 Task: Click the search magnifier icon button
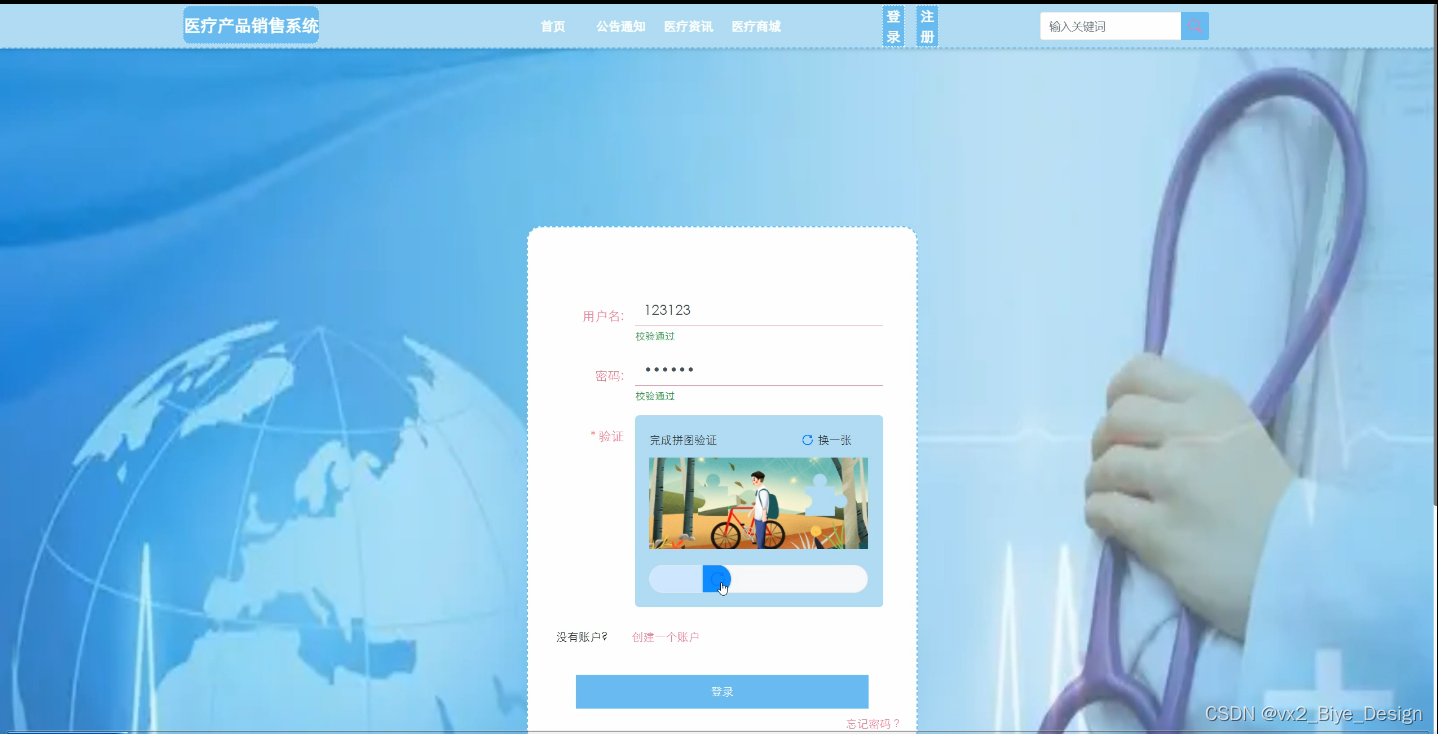1194,26
